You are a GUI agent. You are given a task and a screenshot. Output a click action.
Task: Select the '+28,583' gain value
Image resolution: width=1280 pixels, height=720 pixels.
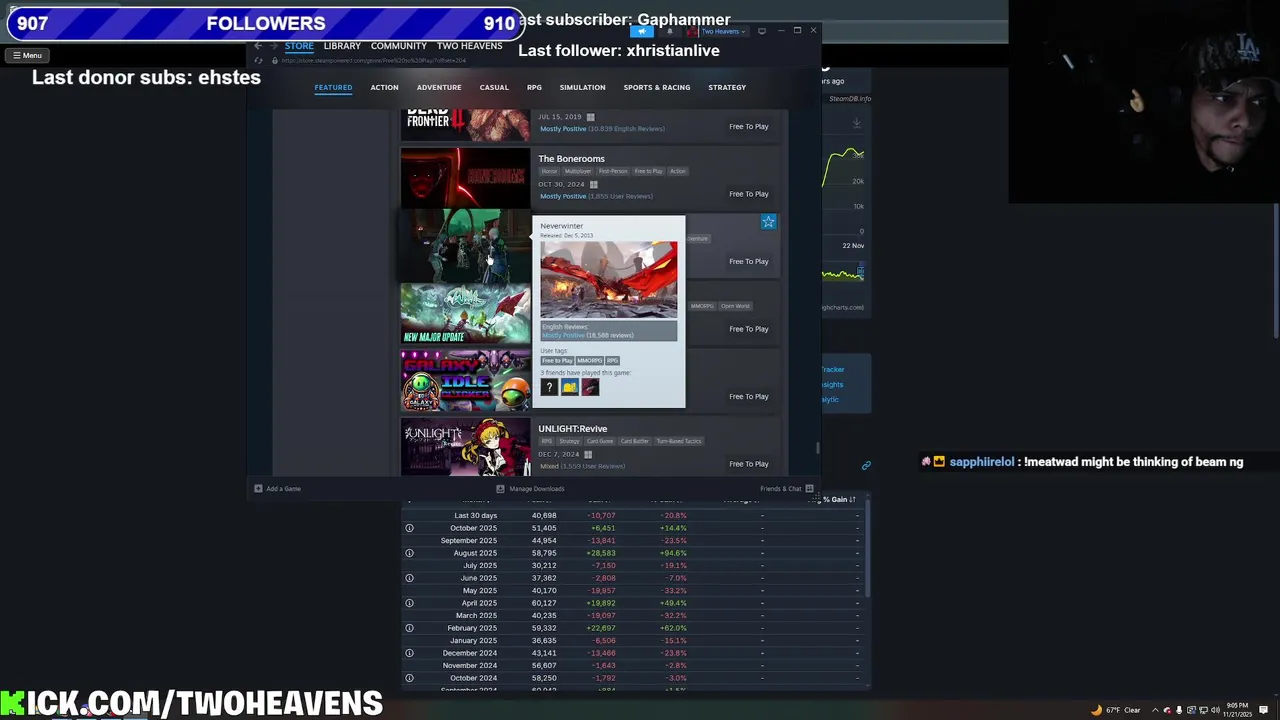(x=600, y=553)
